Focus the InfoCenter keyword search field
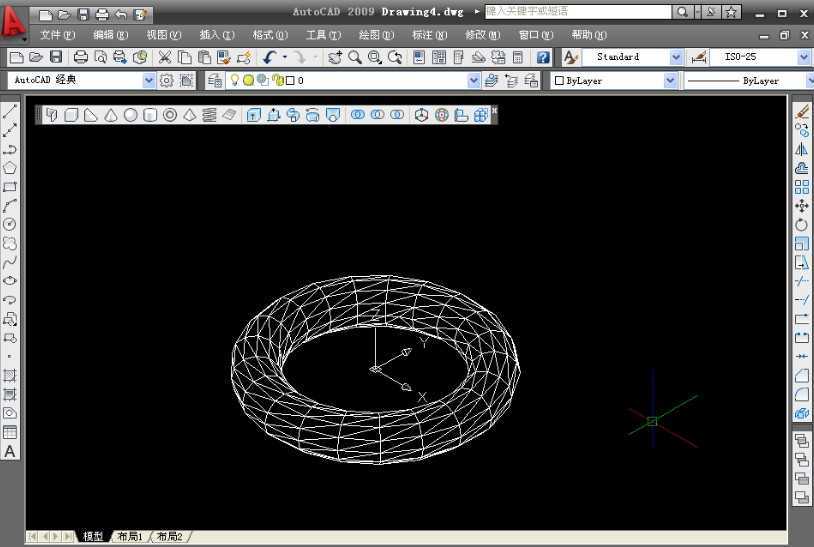814x547 pixels. click(578, 12)
